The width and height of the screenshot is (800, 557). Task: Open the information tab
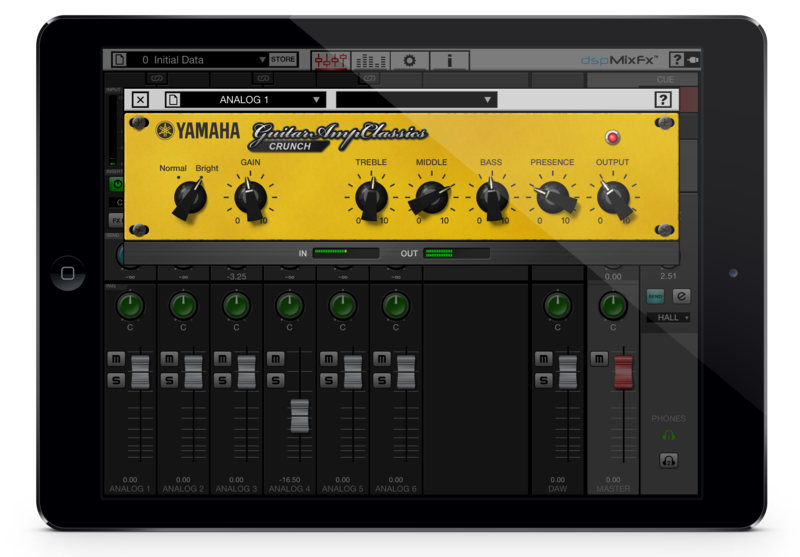[449, 61]
